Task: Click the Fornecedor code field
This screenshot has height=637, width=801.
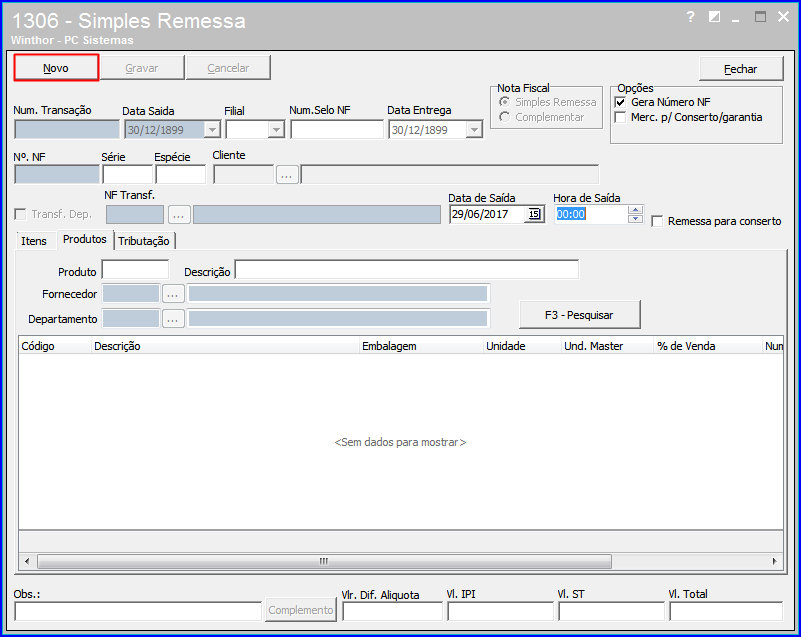Action: click(131, 294)
